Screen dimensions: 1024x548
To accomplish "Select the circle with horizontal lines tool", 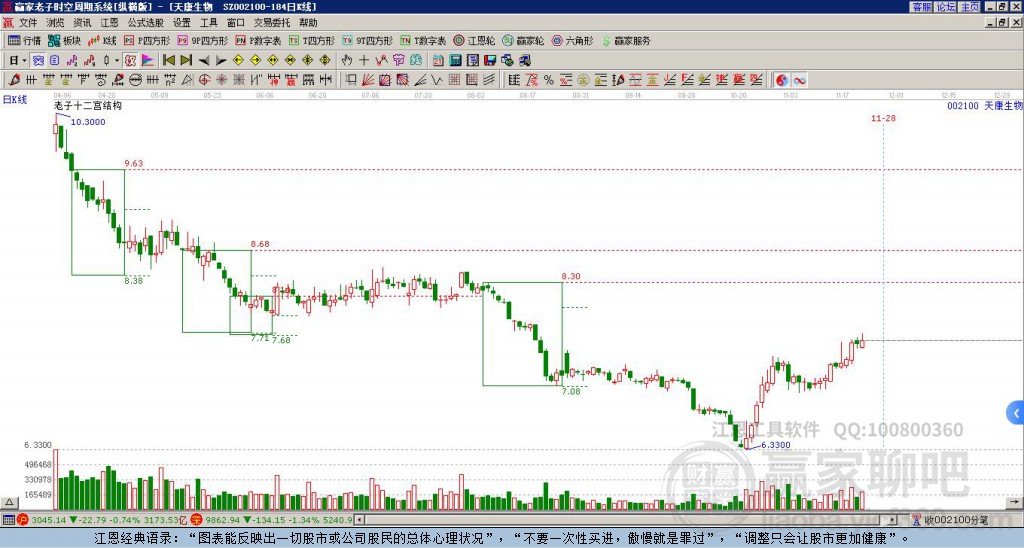I will click(x=135, y=80).
